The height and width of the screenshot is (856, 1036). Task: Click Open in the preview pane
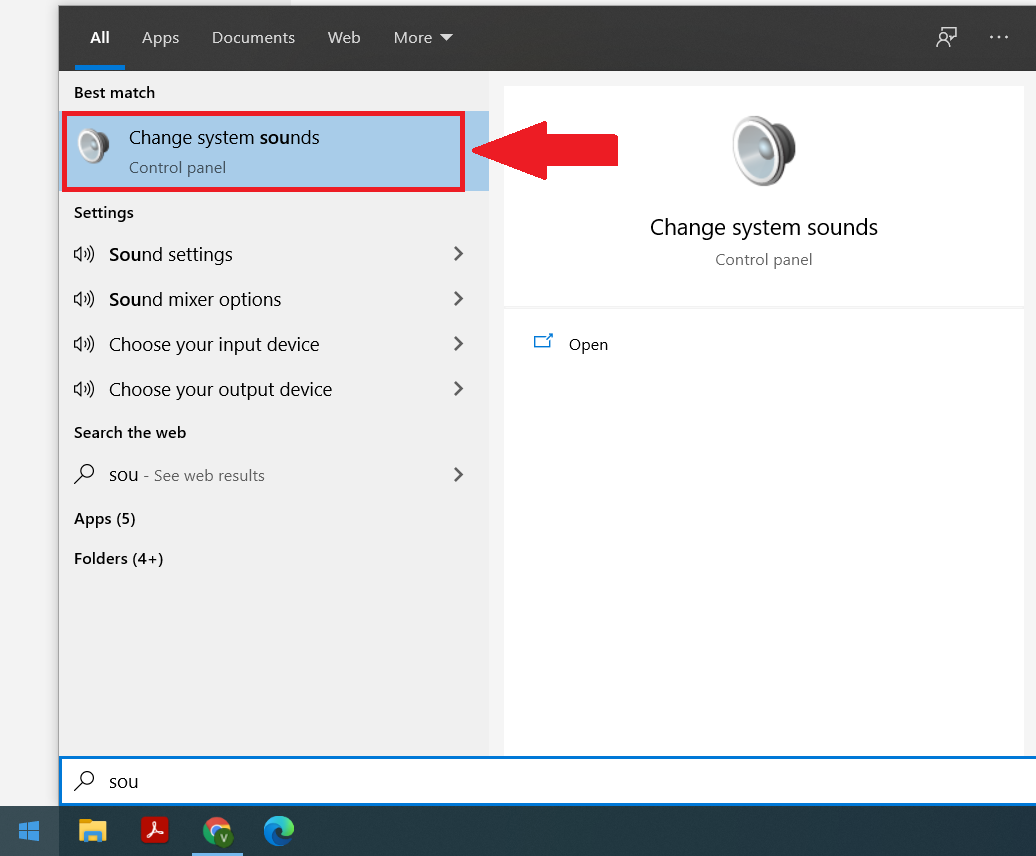pyautogui.click(x=588, y=345)
